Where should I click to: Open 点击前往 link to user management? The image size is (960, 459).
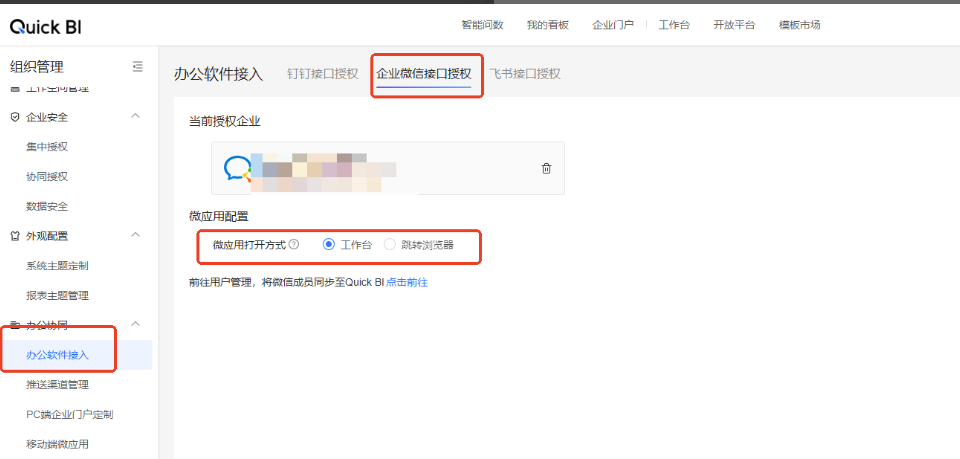point(407,283)
